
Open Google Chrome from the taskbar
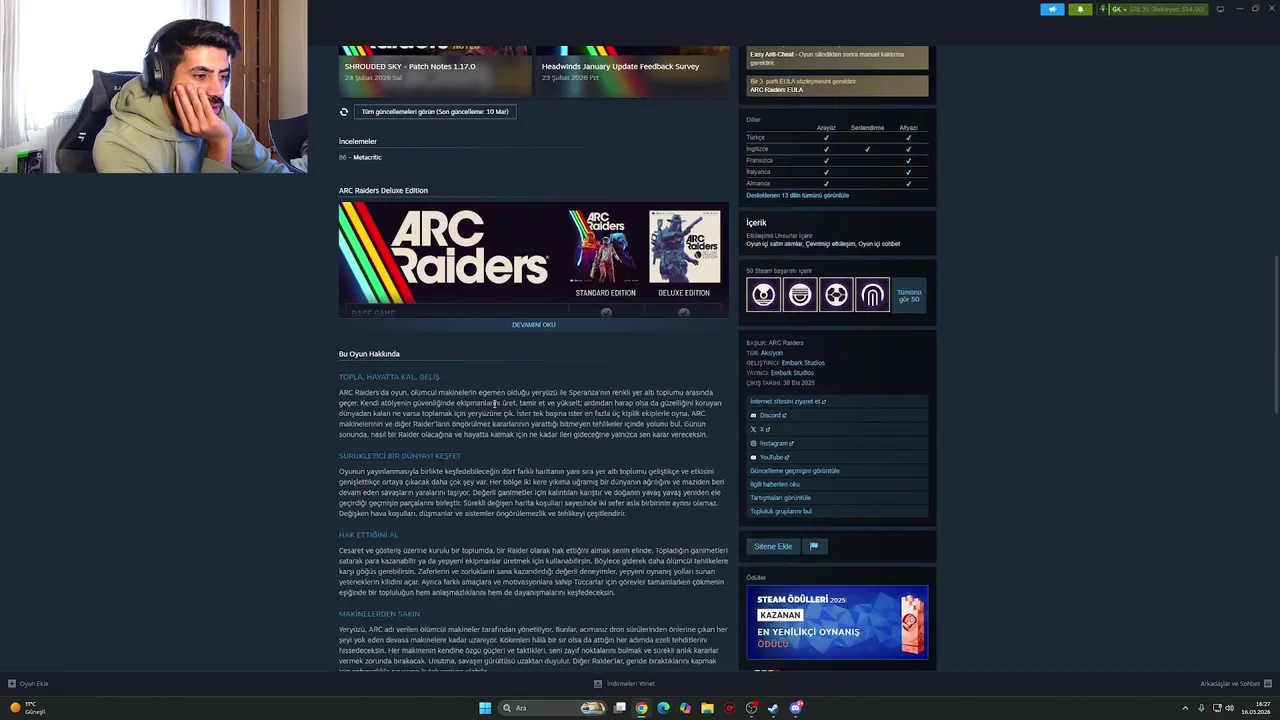[x=641, y=708]
